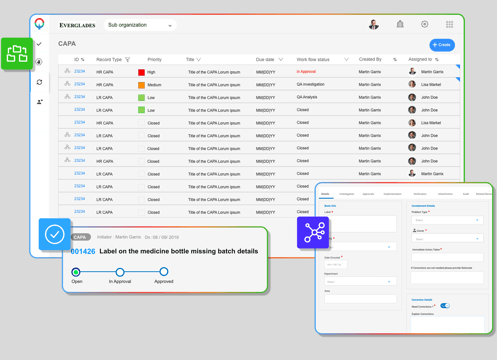
Task: Click the colorful logo in top-left corner
Action: pyautogui.click(x=40, y=24)
